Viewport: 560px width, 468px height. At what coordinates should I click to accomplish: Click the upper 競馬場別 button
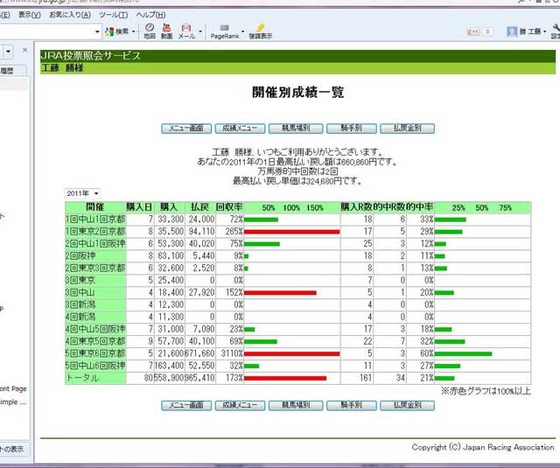[296, 129]
